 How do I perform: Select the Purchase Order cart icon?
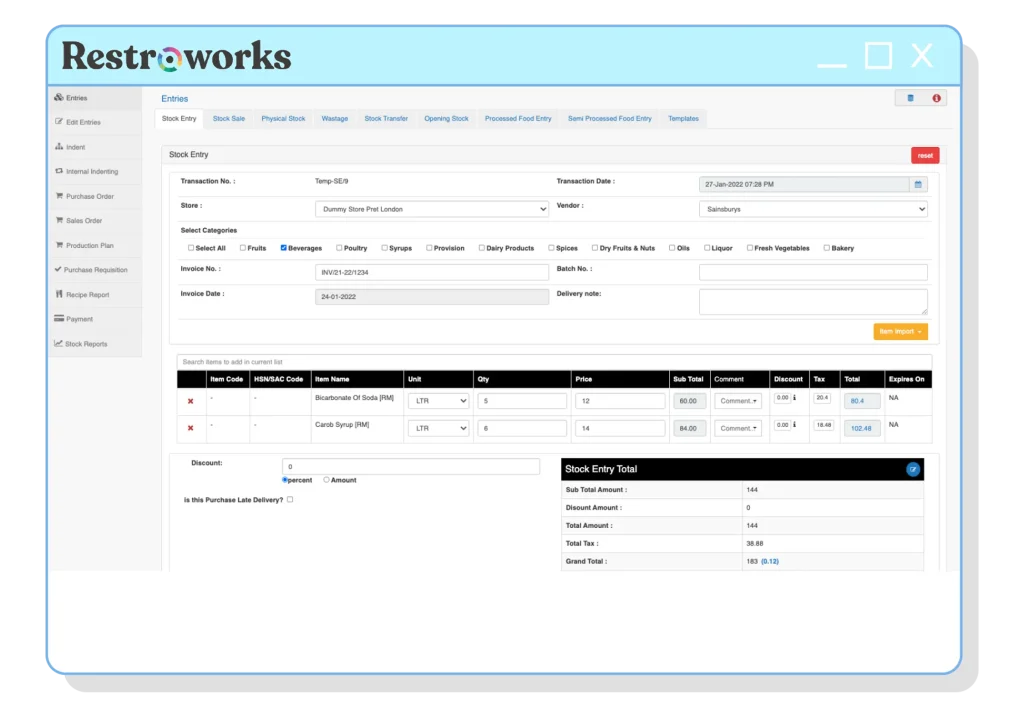tap(62, 196)
